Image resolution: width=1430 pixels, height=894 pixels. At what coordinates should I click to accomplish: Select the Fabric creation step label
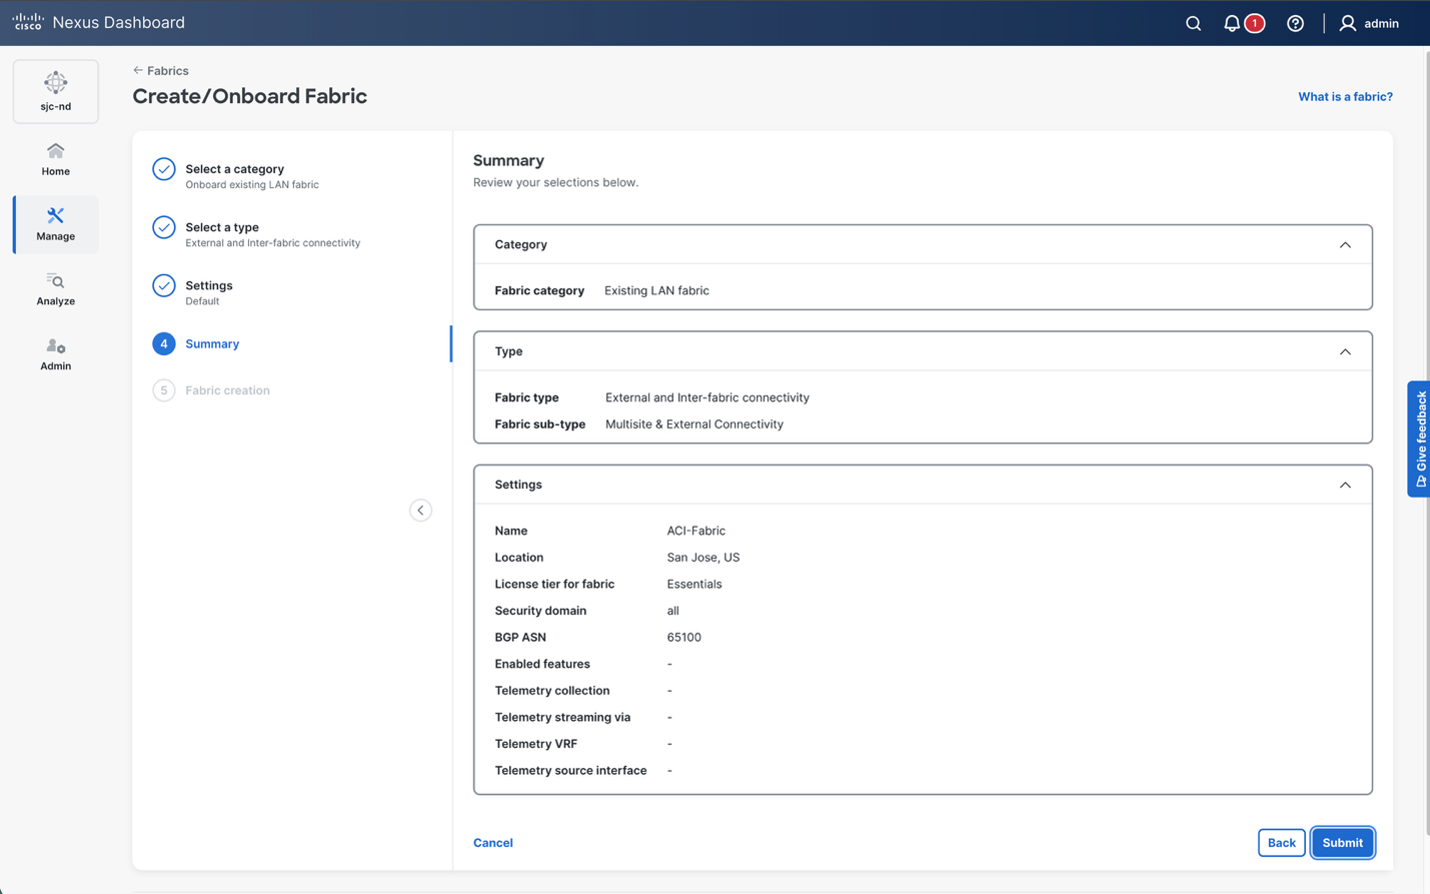pyautogui.click(x=227, y=390)
